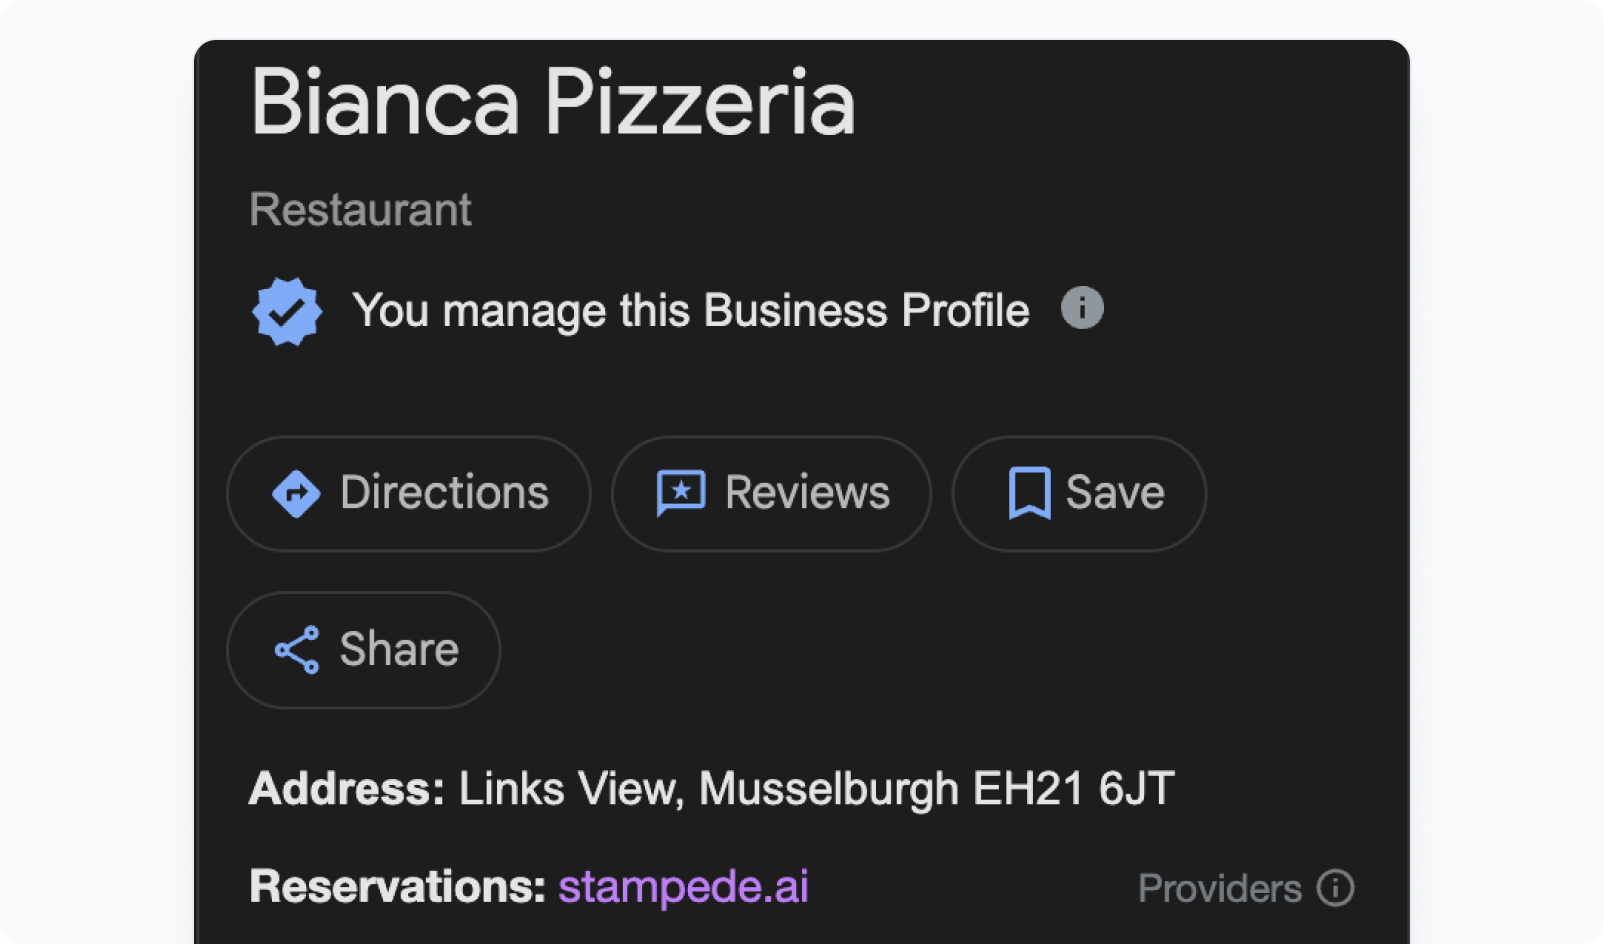Save this place using Save label
Screen dimensions: 1604x944
click(x=1115, y=493)
